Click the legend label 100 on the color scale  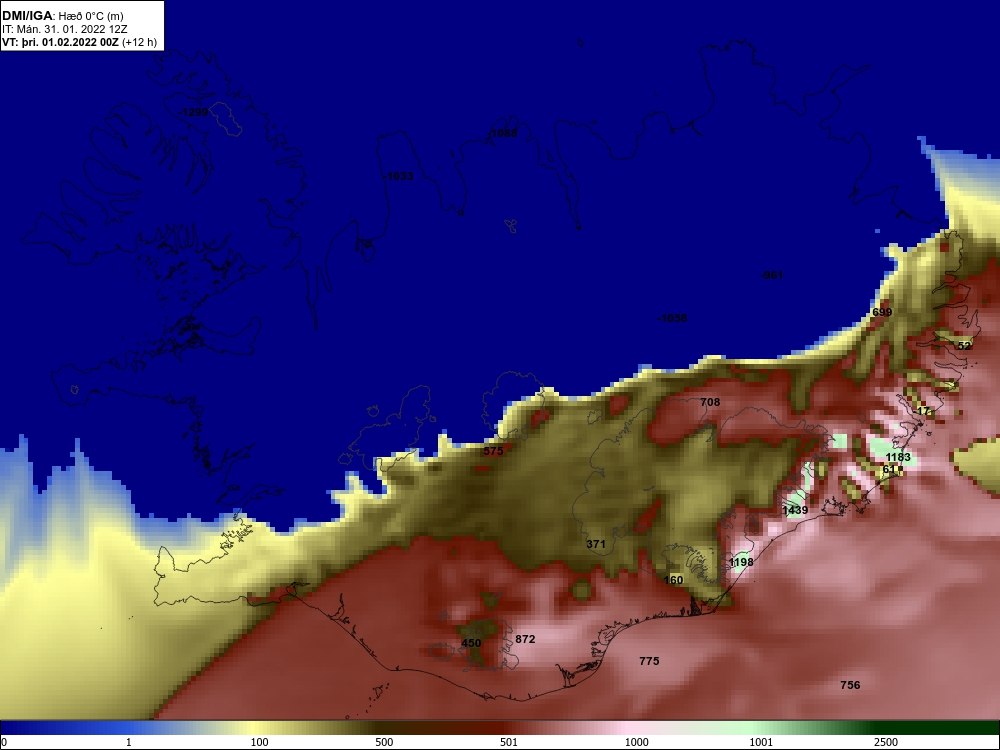[260, 742]
